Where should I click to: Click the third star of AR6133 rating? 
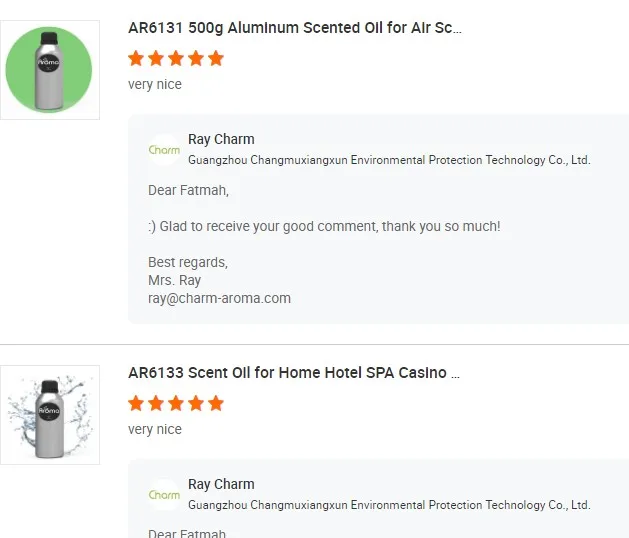[176, 403]
